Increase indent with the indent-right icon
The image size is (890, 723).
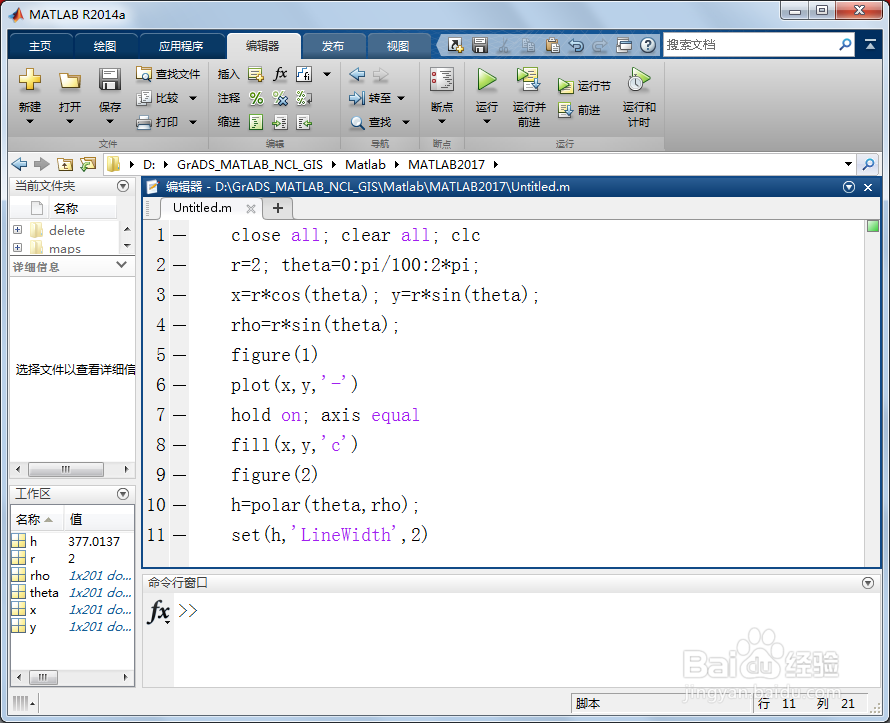280,122
